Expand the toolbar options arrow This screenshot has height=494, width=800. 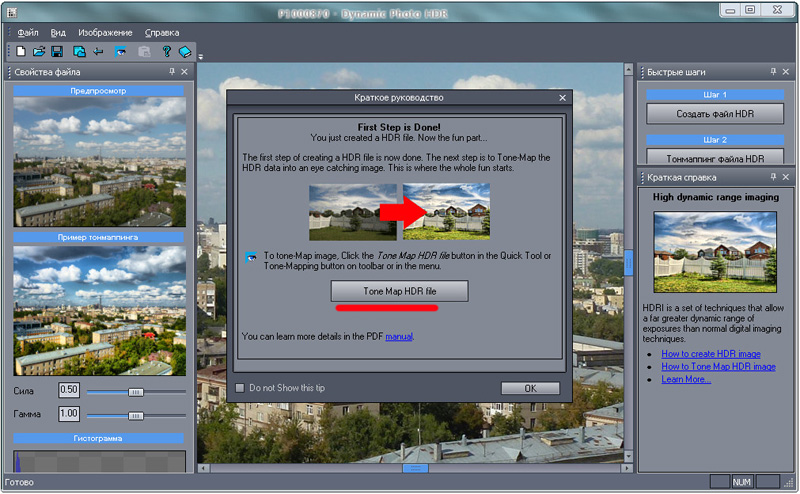(201, 57)
